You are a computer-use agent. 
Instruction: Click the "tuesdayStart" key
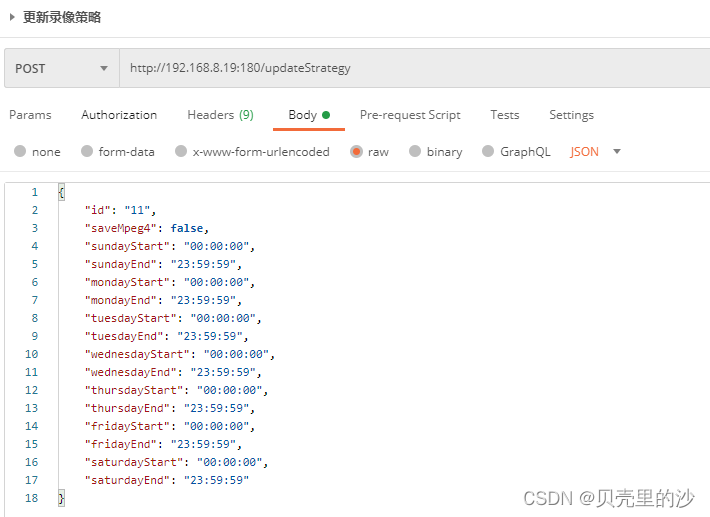click(130, 318)
